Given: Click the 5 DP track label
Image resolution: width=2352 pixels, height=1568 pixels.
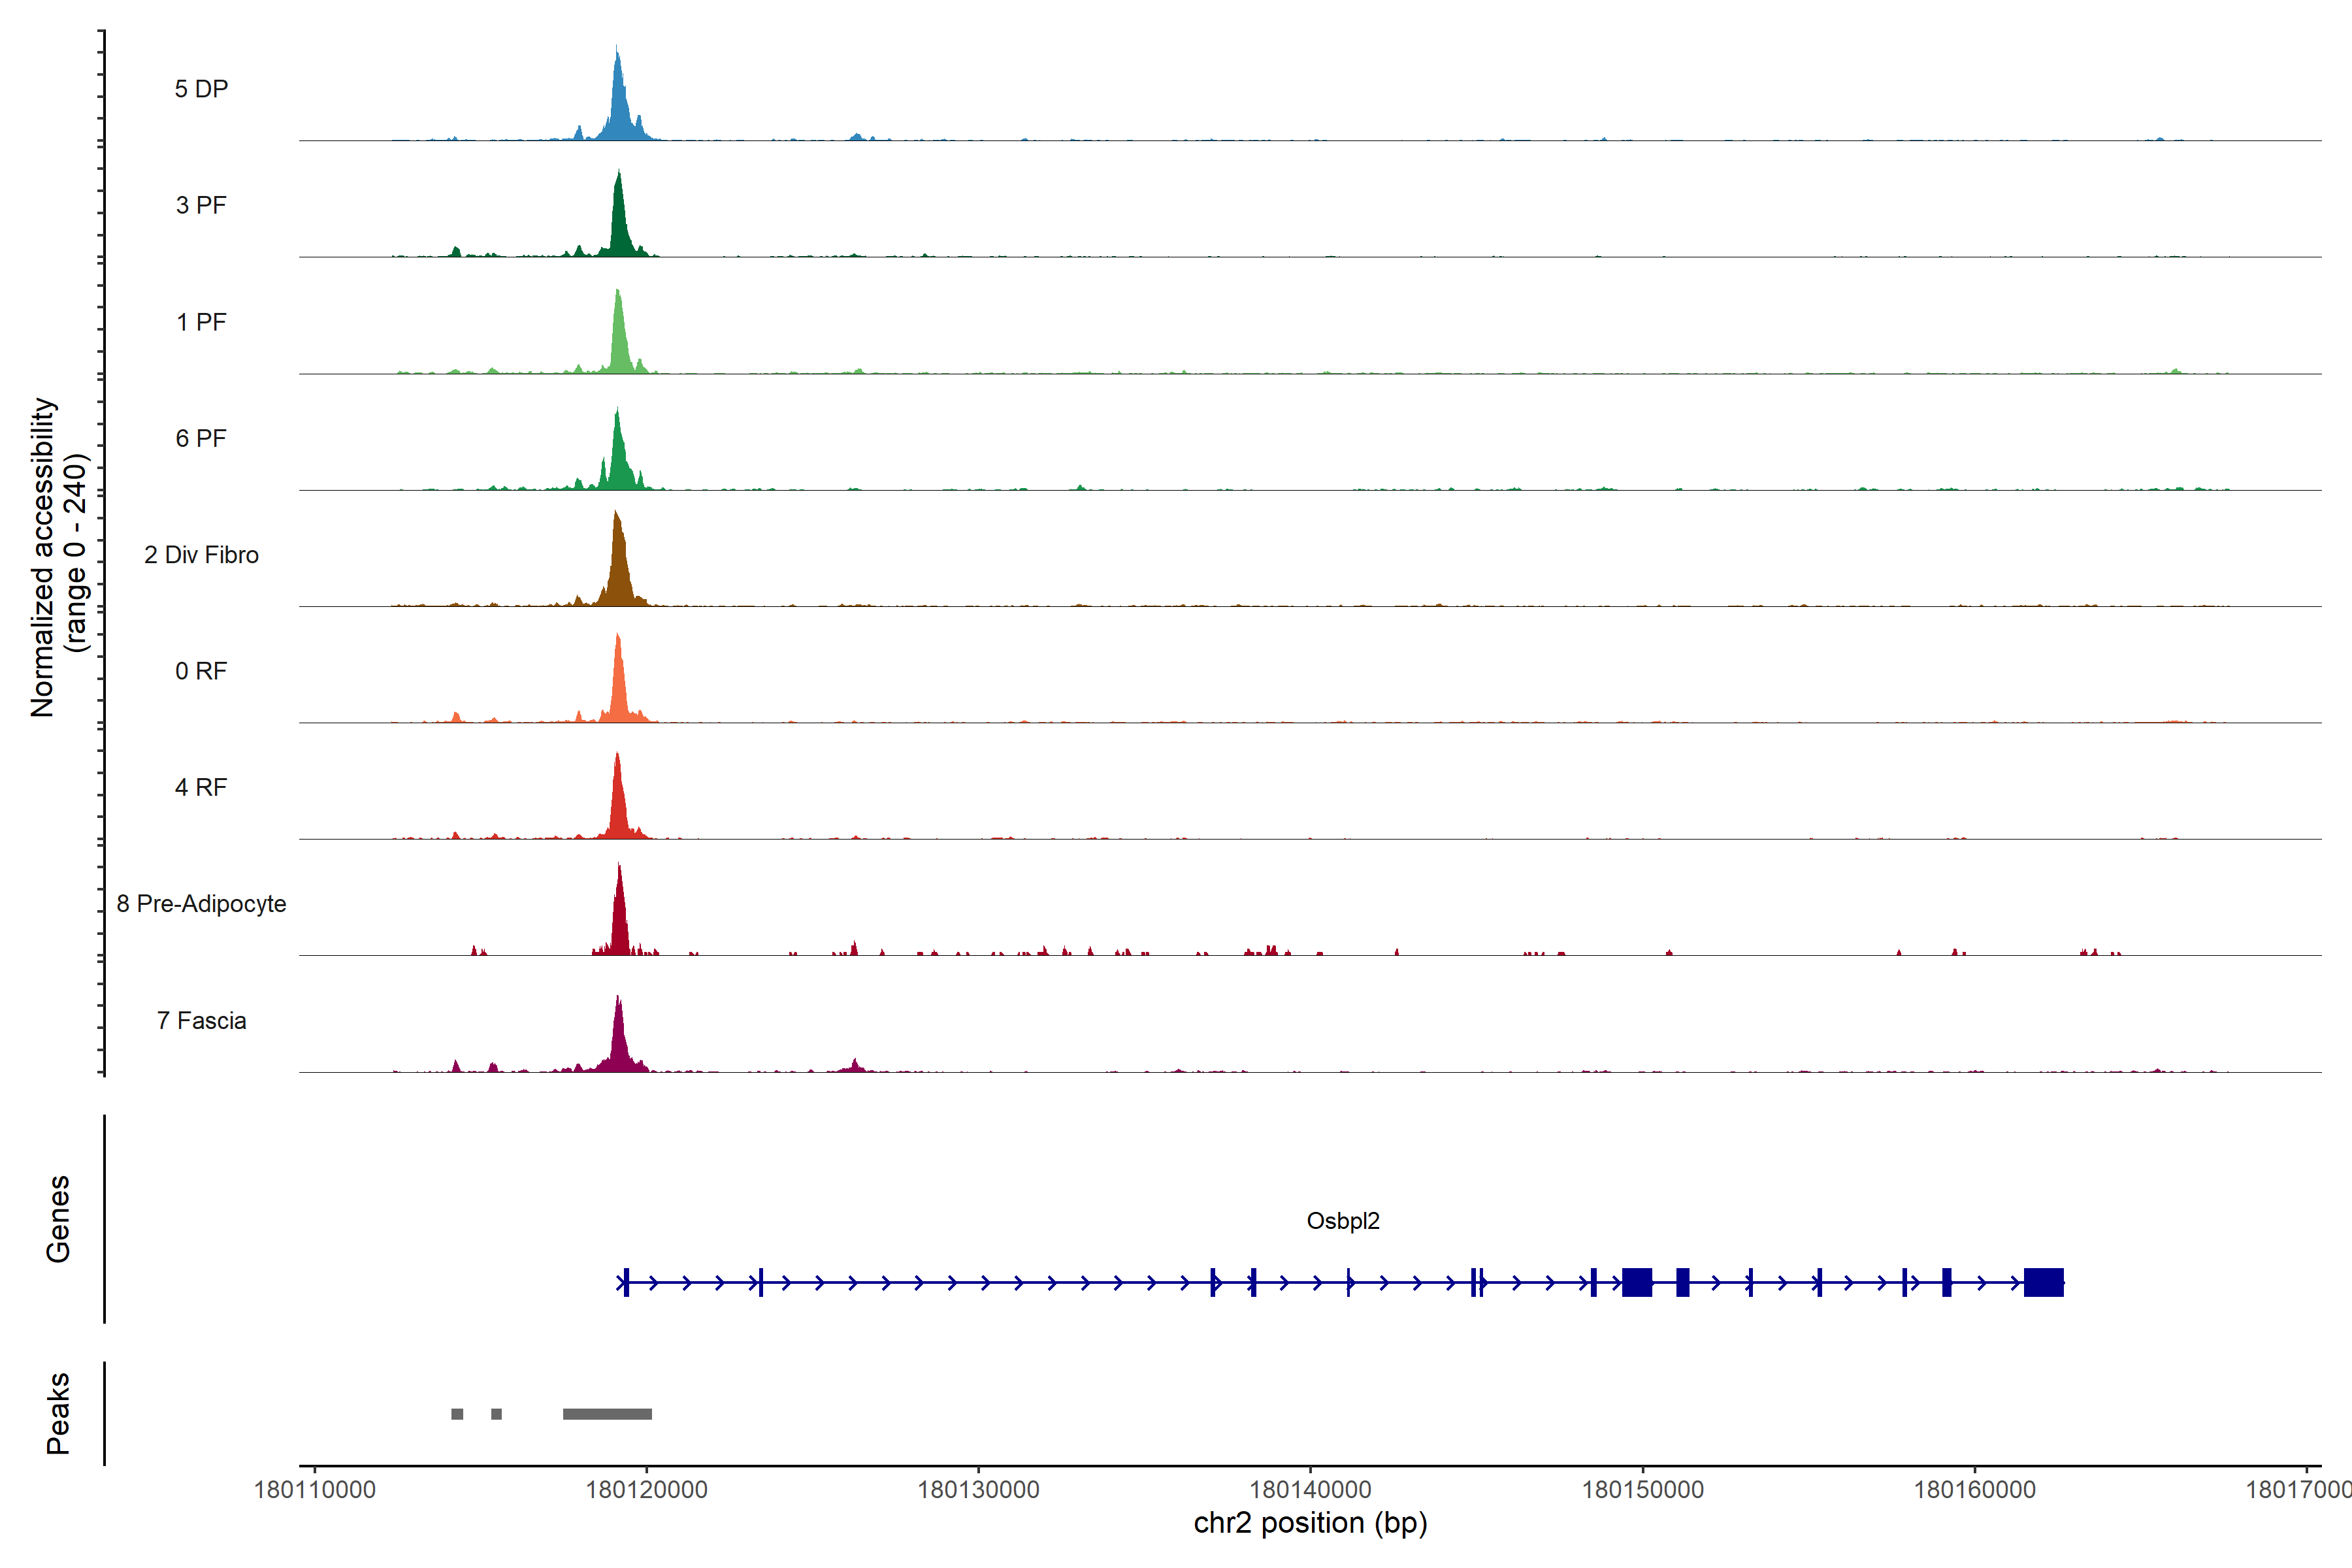Looking at the screenshot, I should coord(201,89).
